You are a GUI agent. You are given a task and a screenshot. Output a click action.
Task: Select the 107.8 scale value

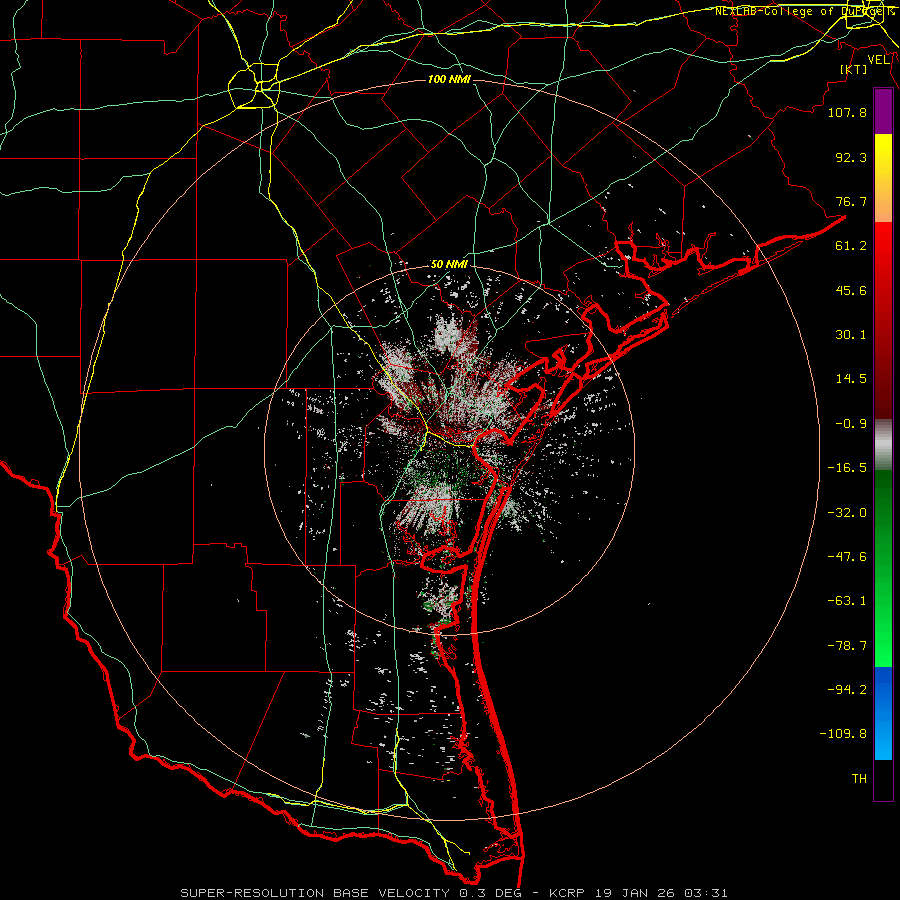tap(847, 112)
